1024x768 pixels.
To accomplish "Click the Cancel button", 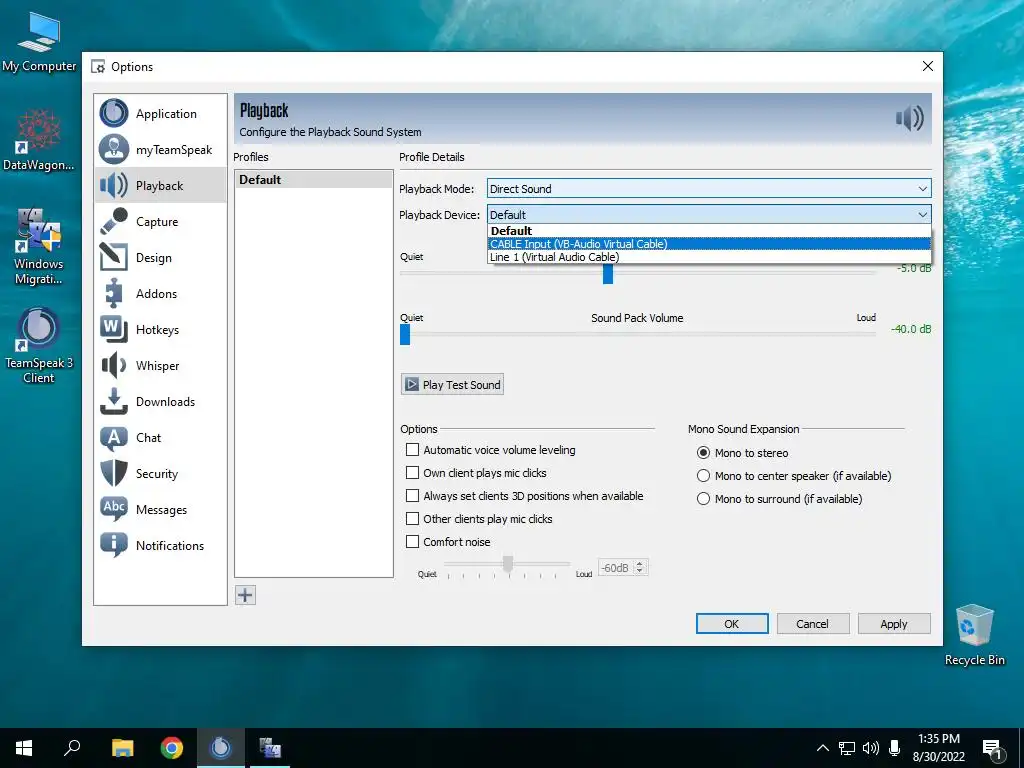I will coord(812,624).
